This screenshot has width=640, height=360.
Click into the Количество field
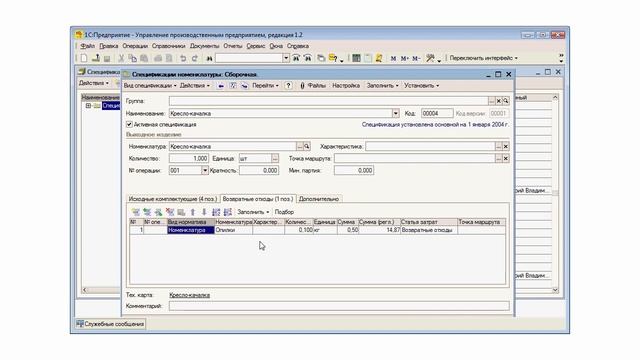(189, 158)
